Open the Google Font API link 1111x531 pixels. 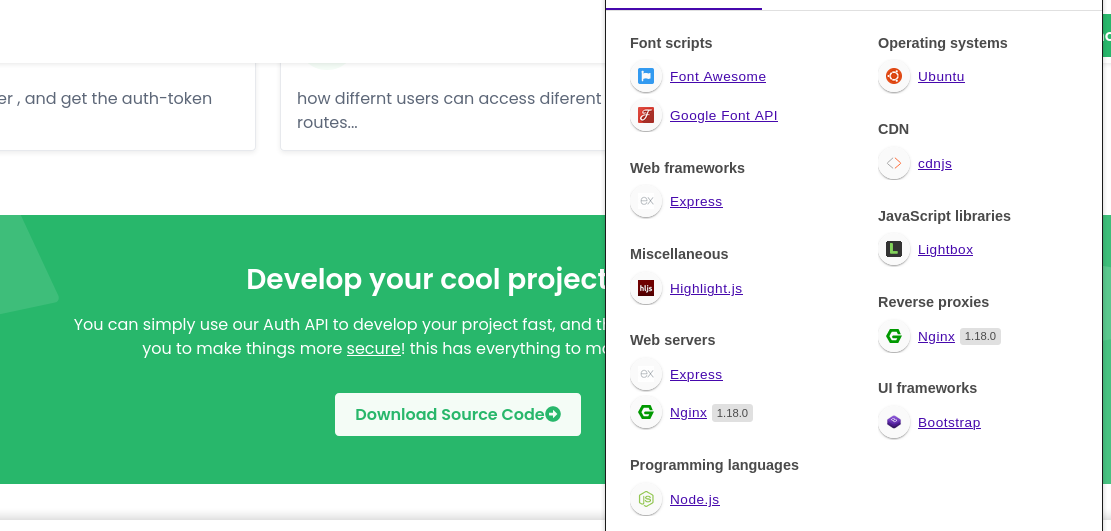[x=723, y=116]
